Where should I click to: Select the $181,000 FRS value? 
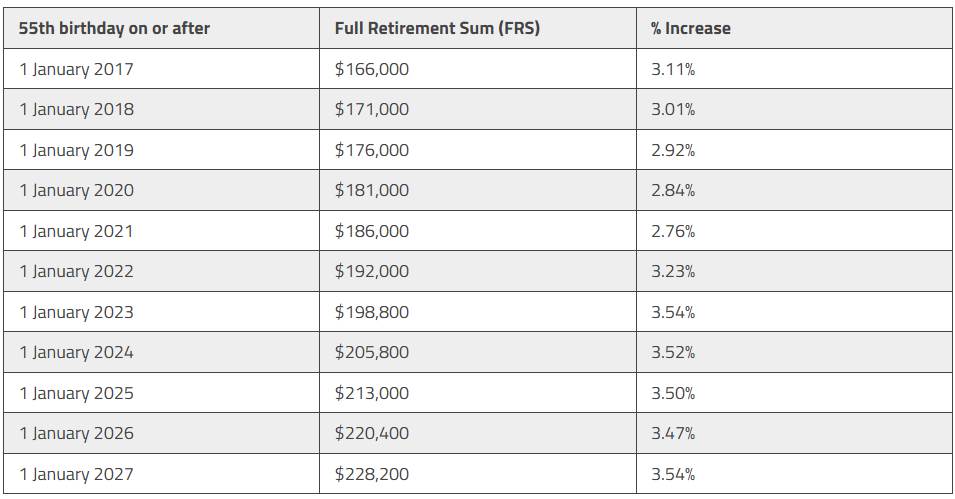(x=372, y=190)
